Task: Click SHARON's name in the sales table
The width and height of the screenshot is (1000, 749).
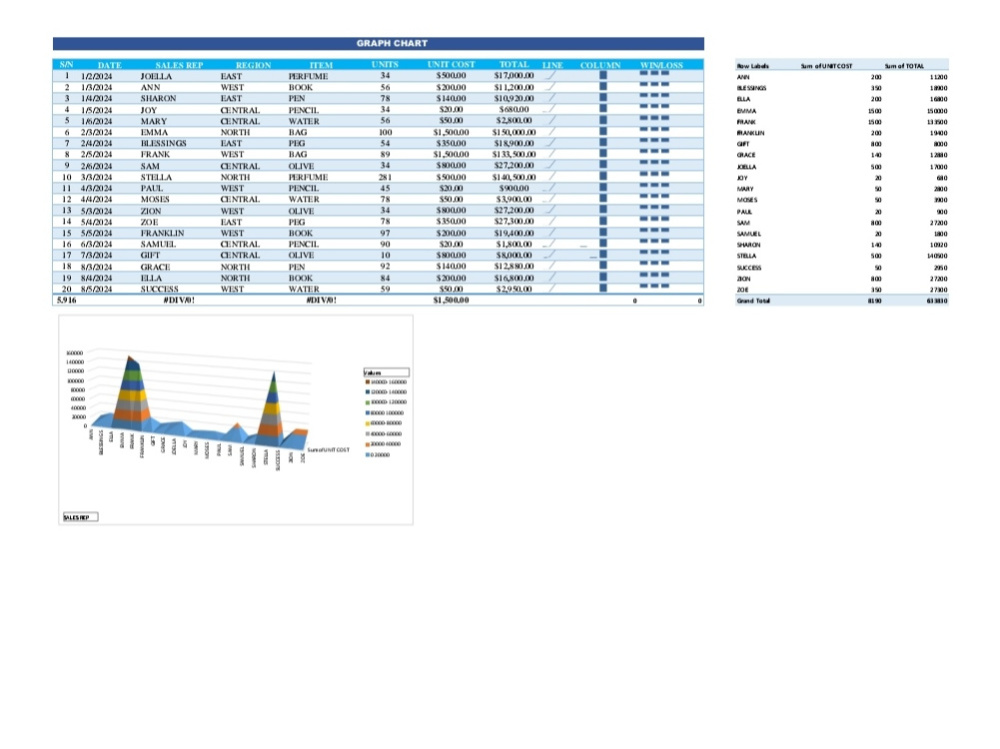Action: click(x=158, y=98)
